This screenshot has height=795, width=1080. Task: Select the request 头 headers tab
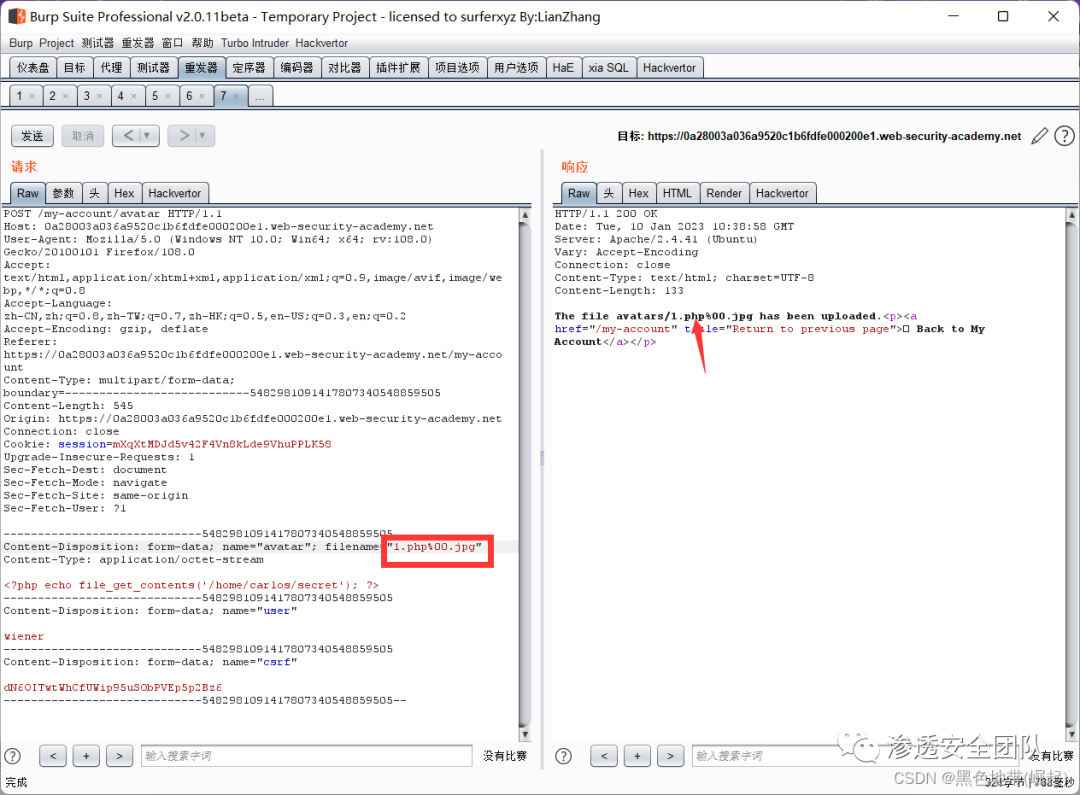94,194
